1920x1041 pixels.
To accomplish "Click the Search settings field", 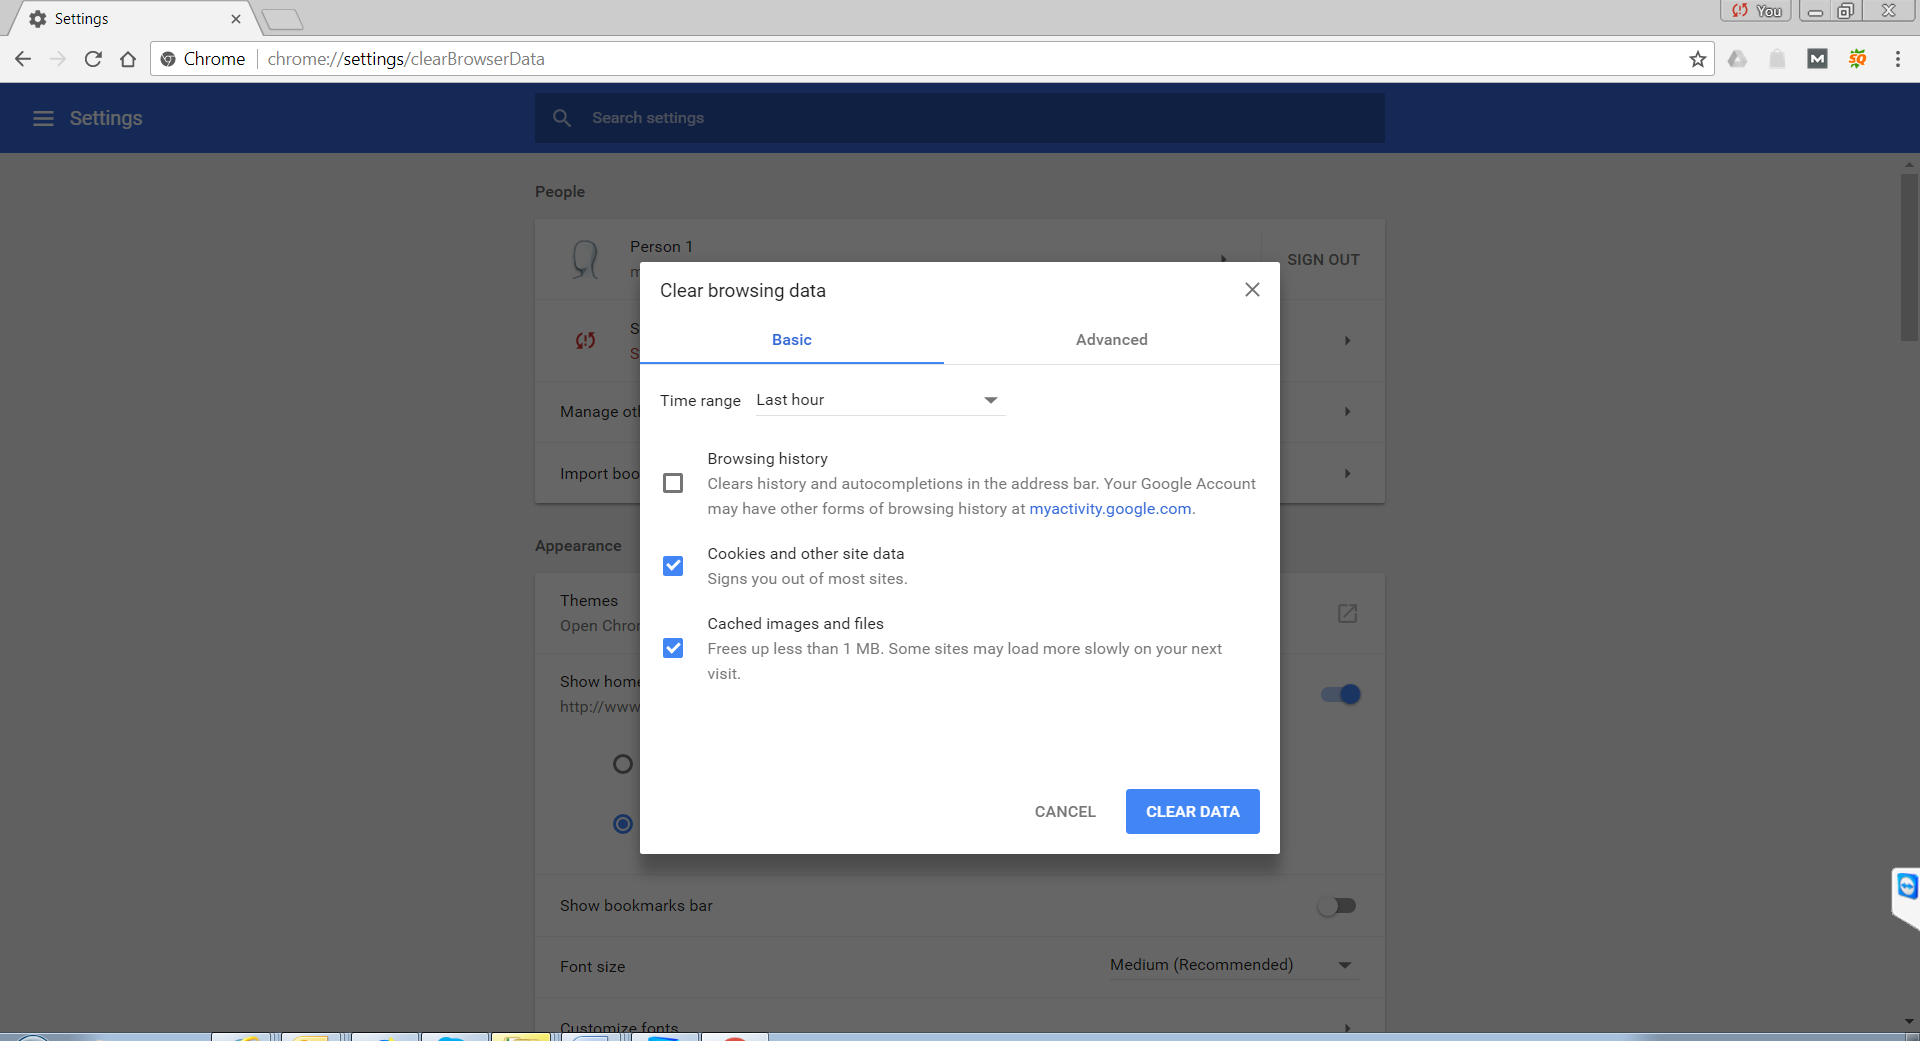I will (x=960, y=118).
